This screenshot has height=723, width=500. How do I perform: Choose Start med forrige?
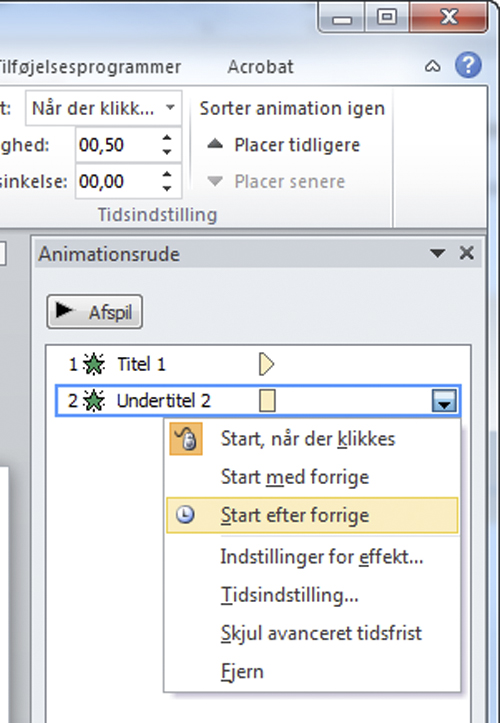coord(295,477)
